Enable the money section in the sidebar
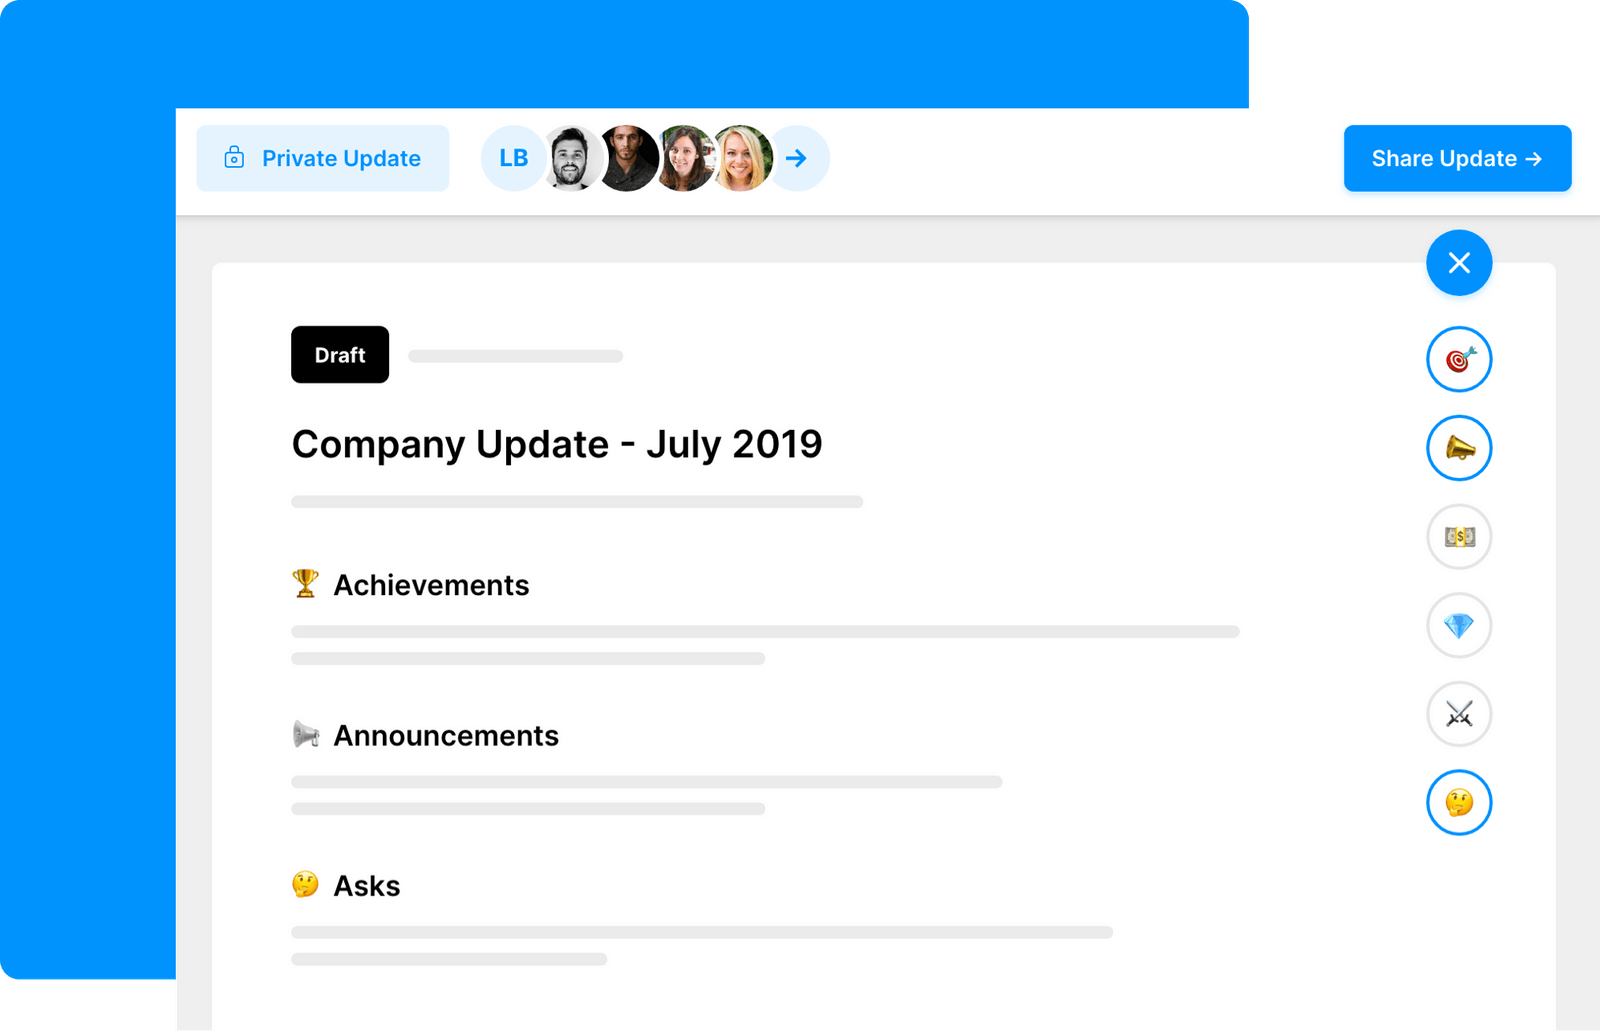This screenshot has width=1600, height=1032. point(1457,536)
